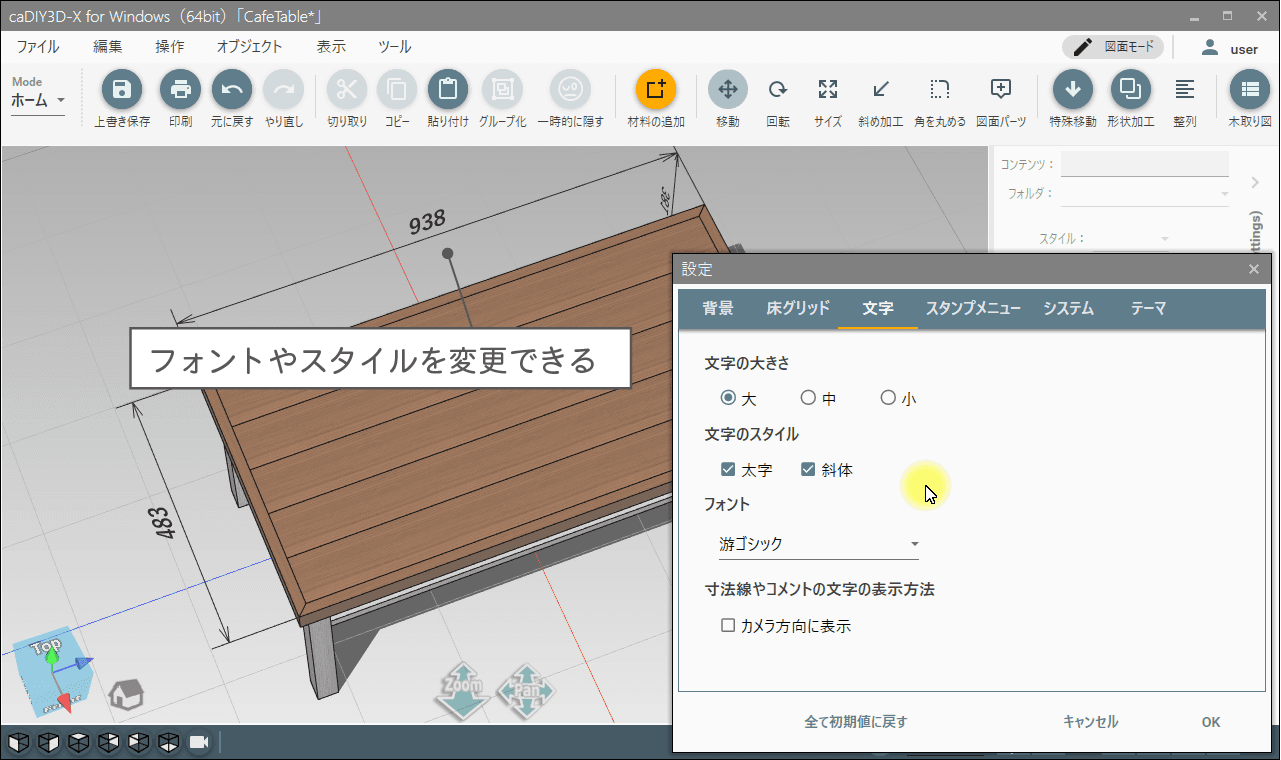Click the Top view orientation cube

pyautogui.click(x=52, y=671)
